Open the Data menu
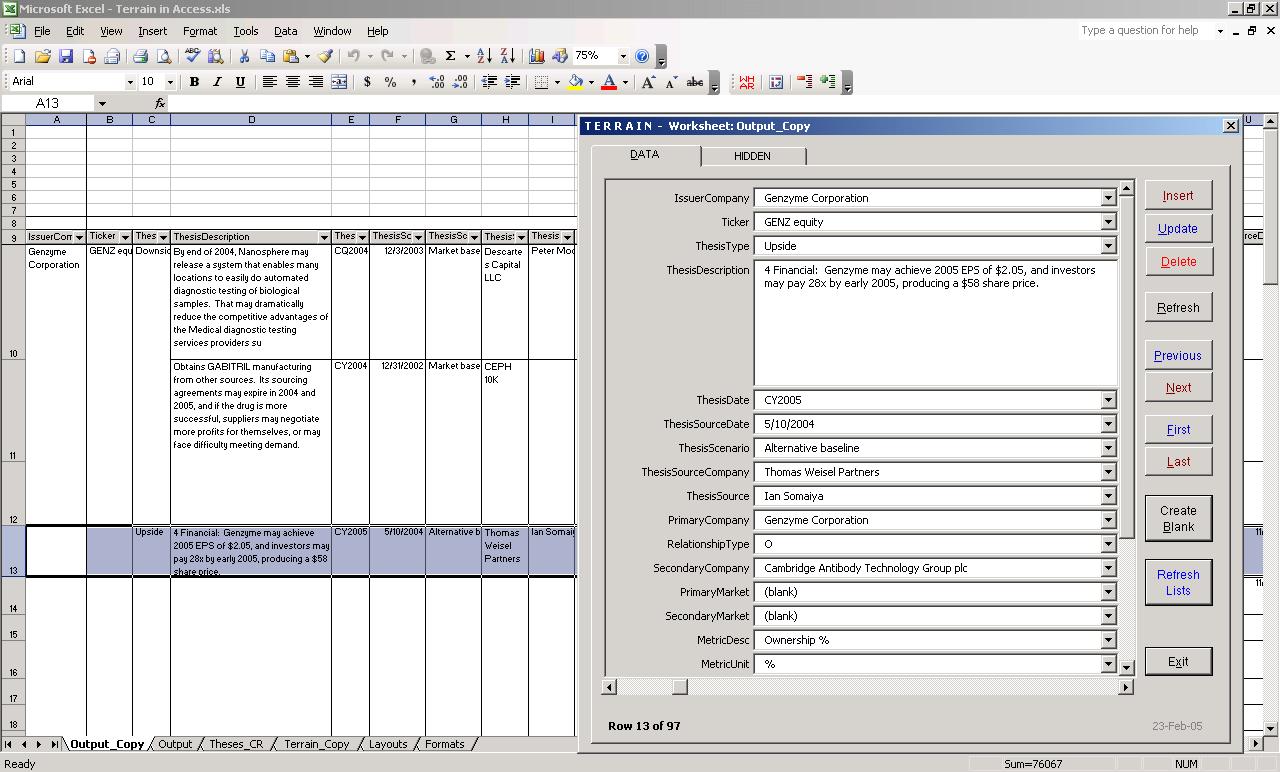 pos(285,31)
